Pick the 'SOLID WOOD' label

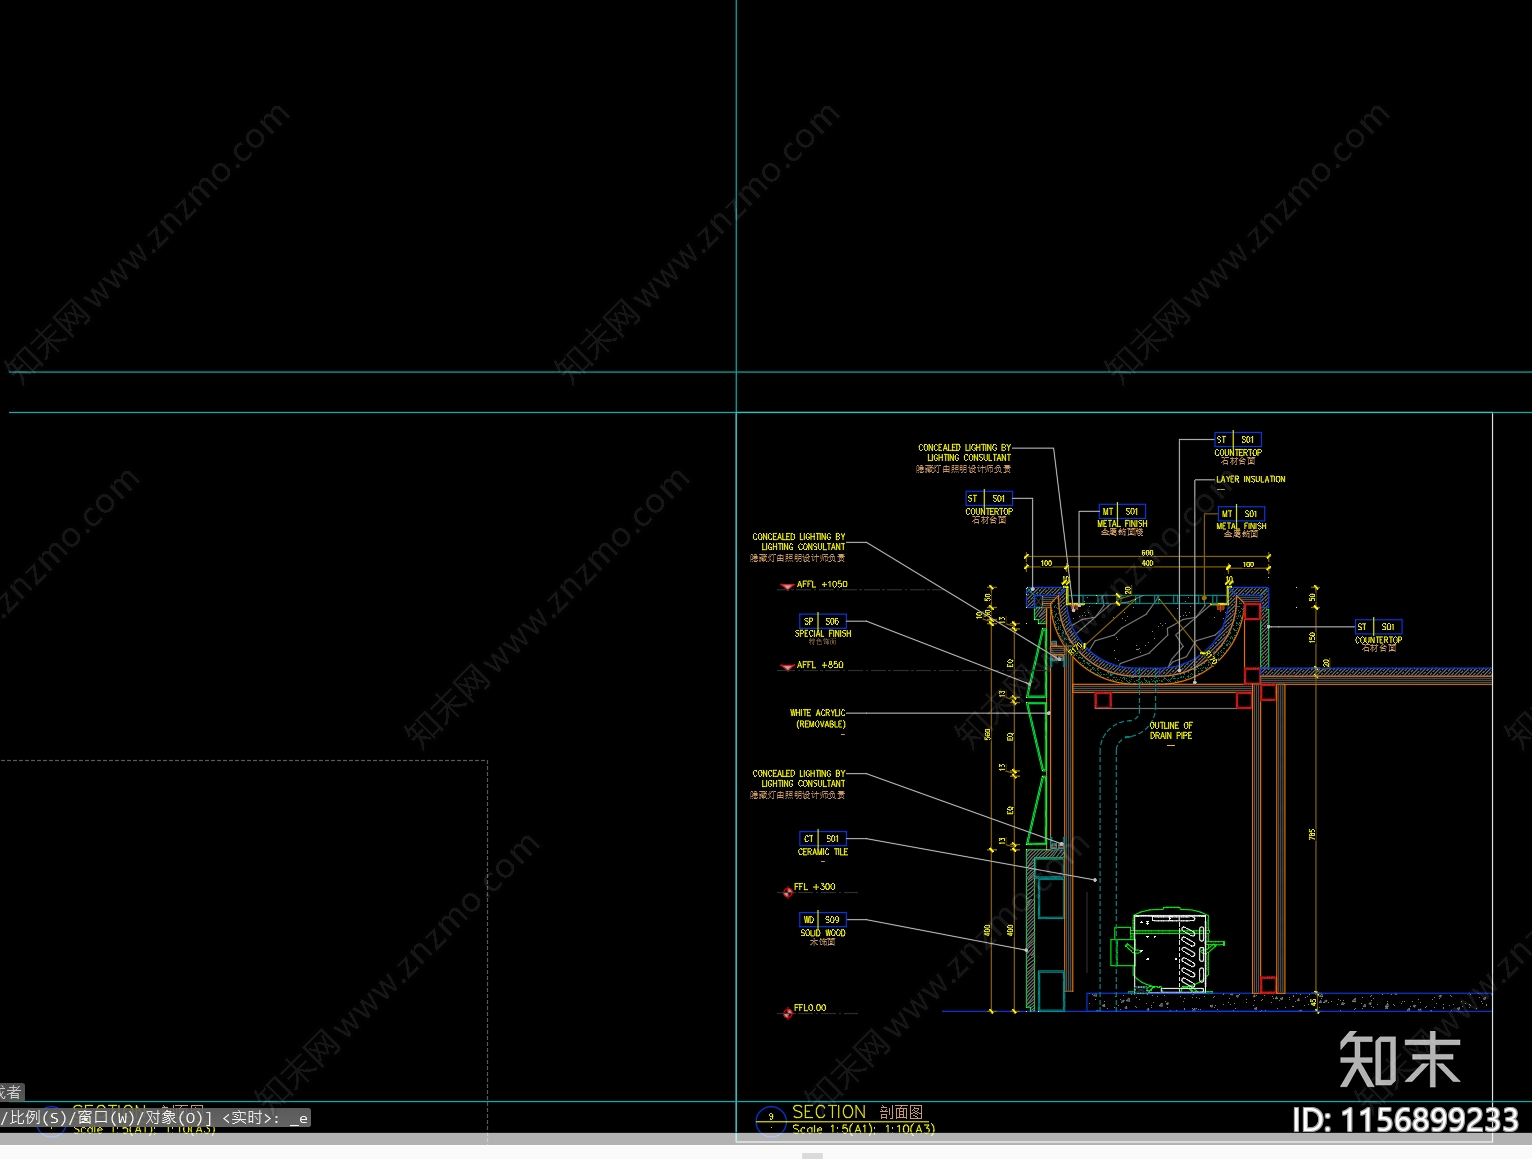[823, 933]
